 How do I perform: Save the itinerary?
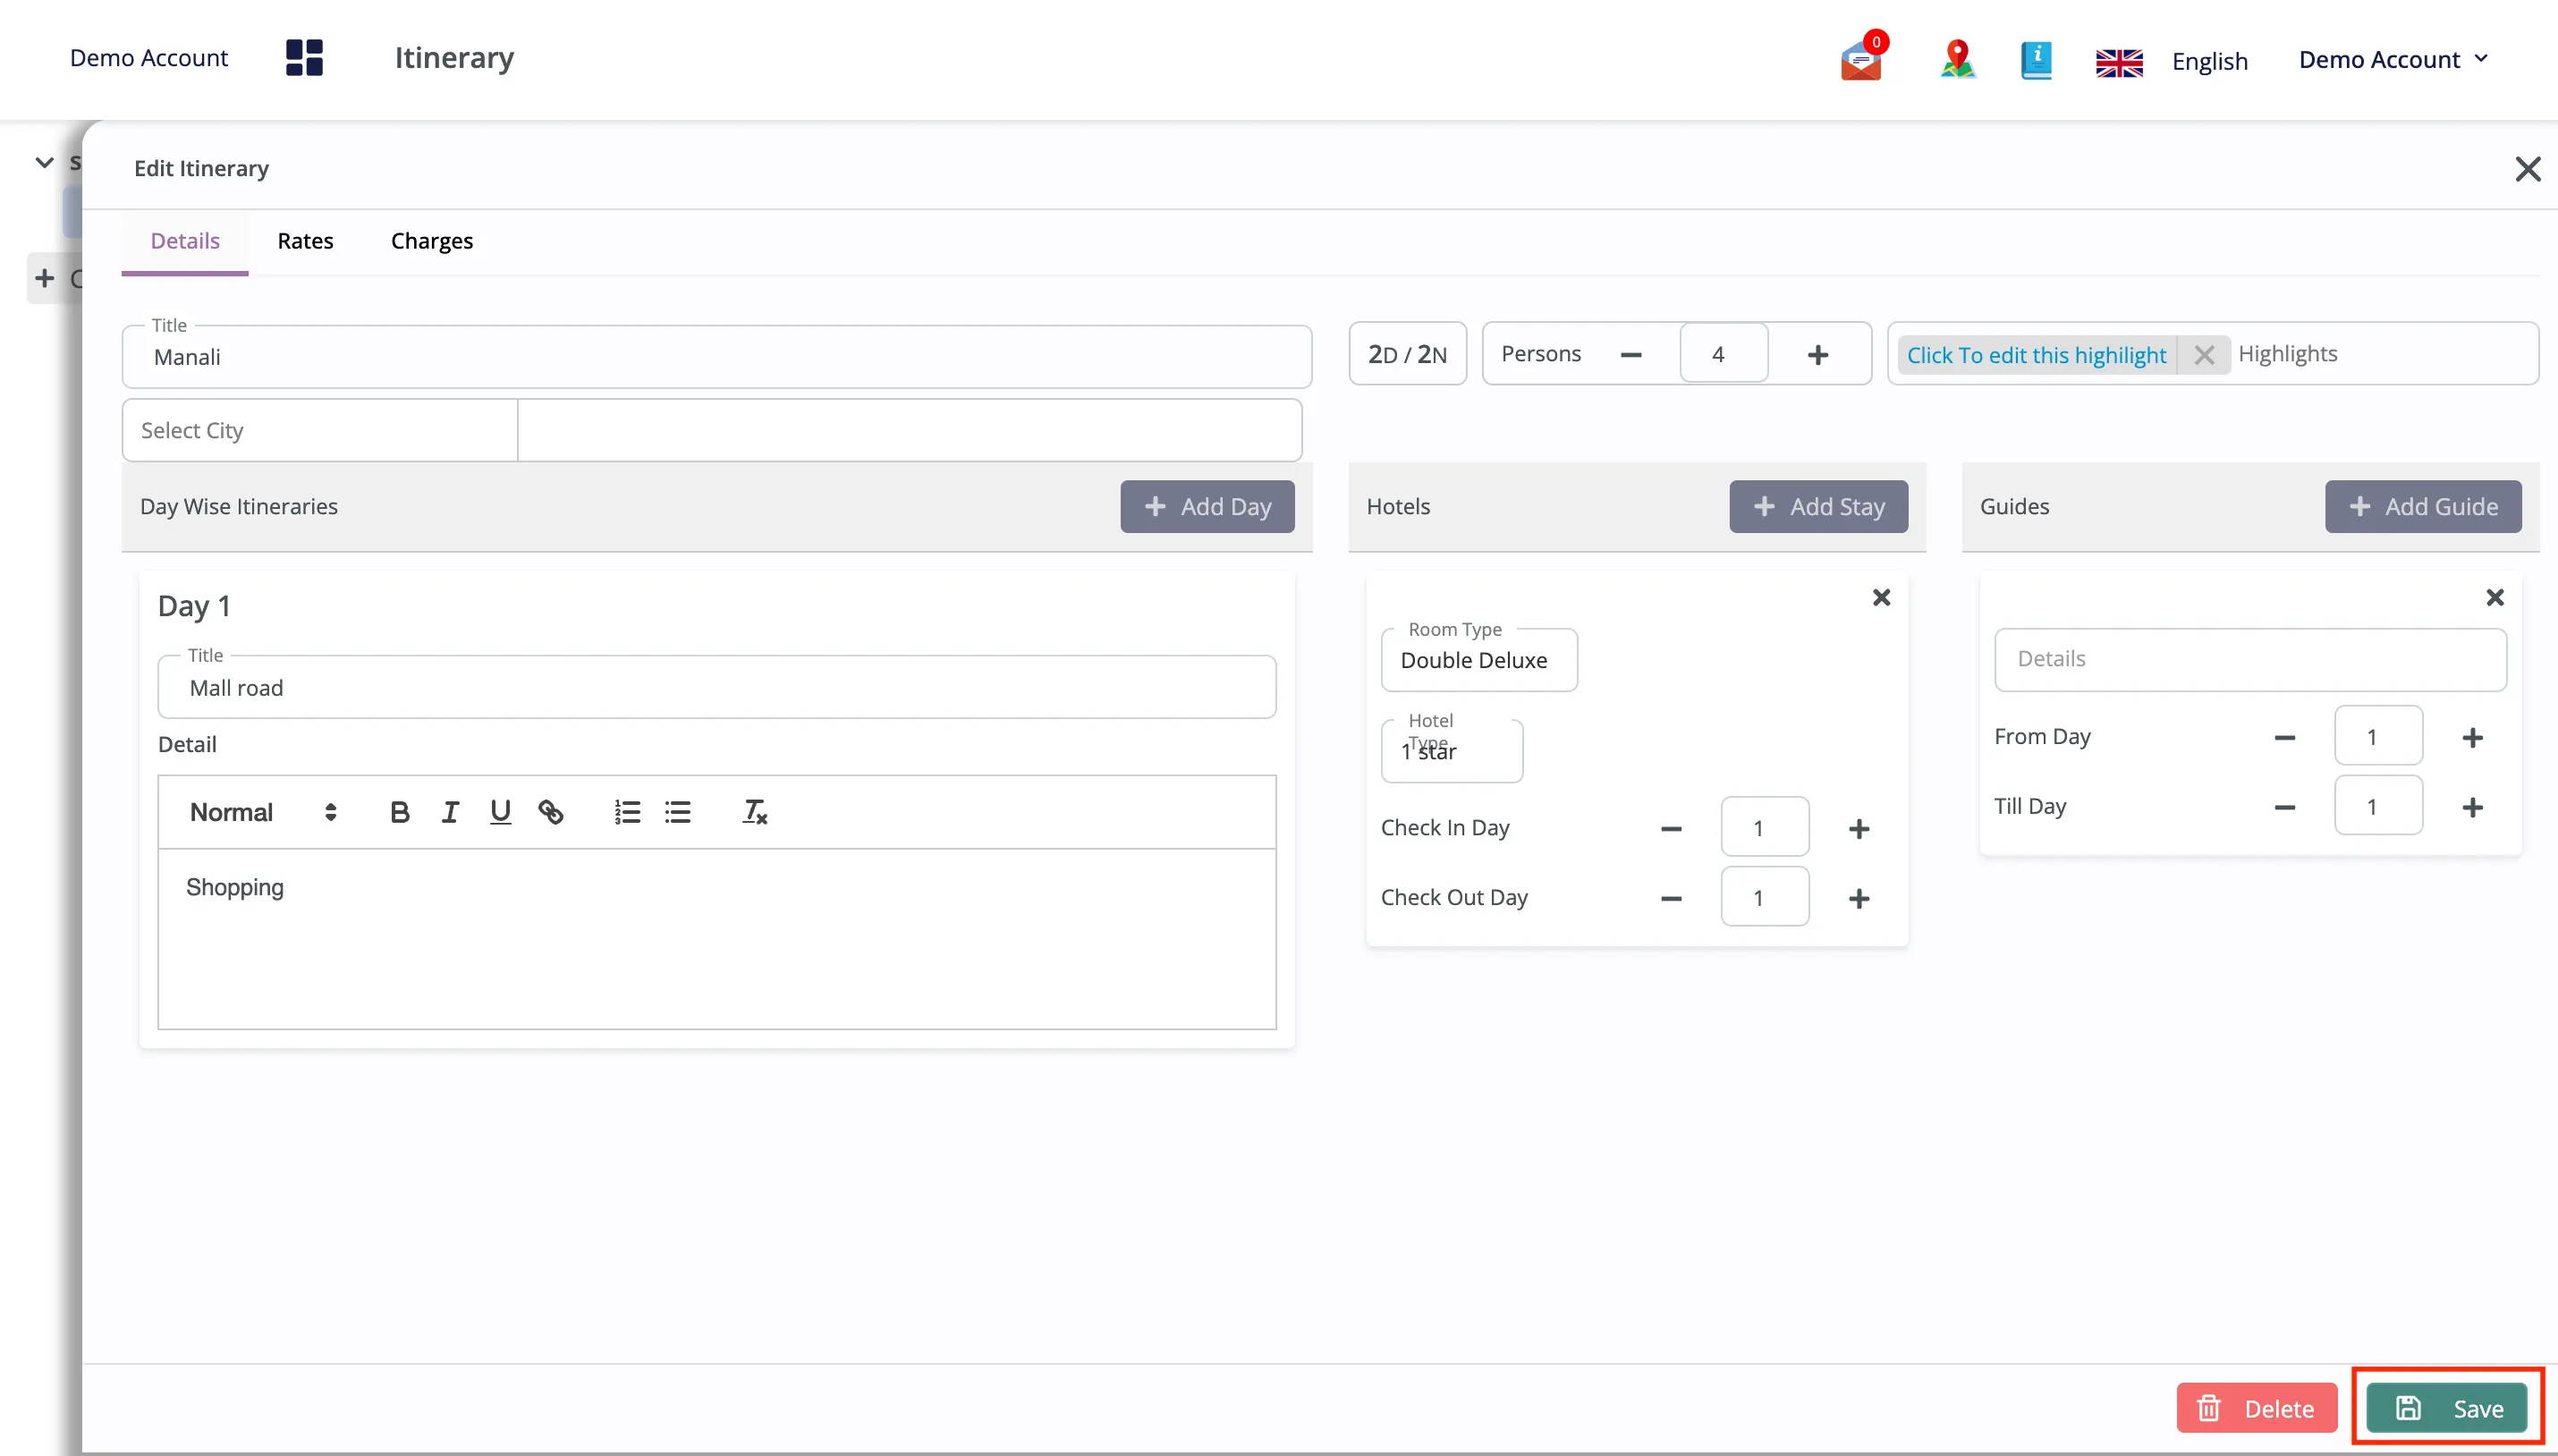click(x=2446, y=1408)
